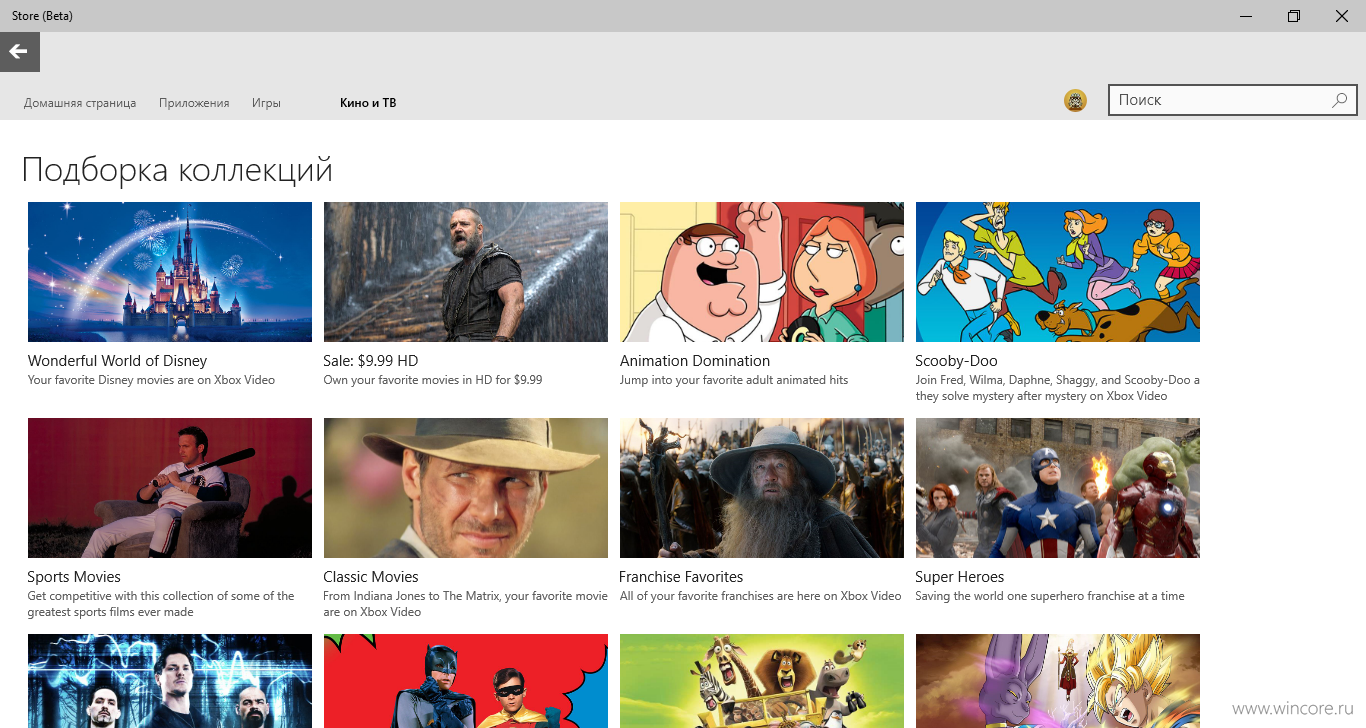The image size is (1366, 728).
Task: Click the Подборка коллекций heading
Action: tap(177, 170)
